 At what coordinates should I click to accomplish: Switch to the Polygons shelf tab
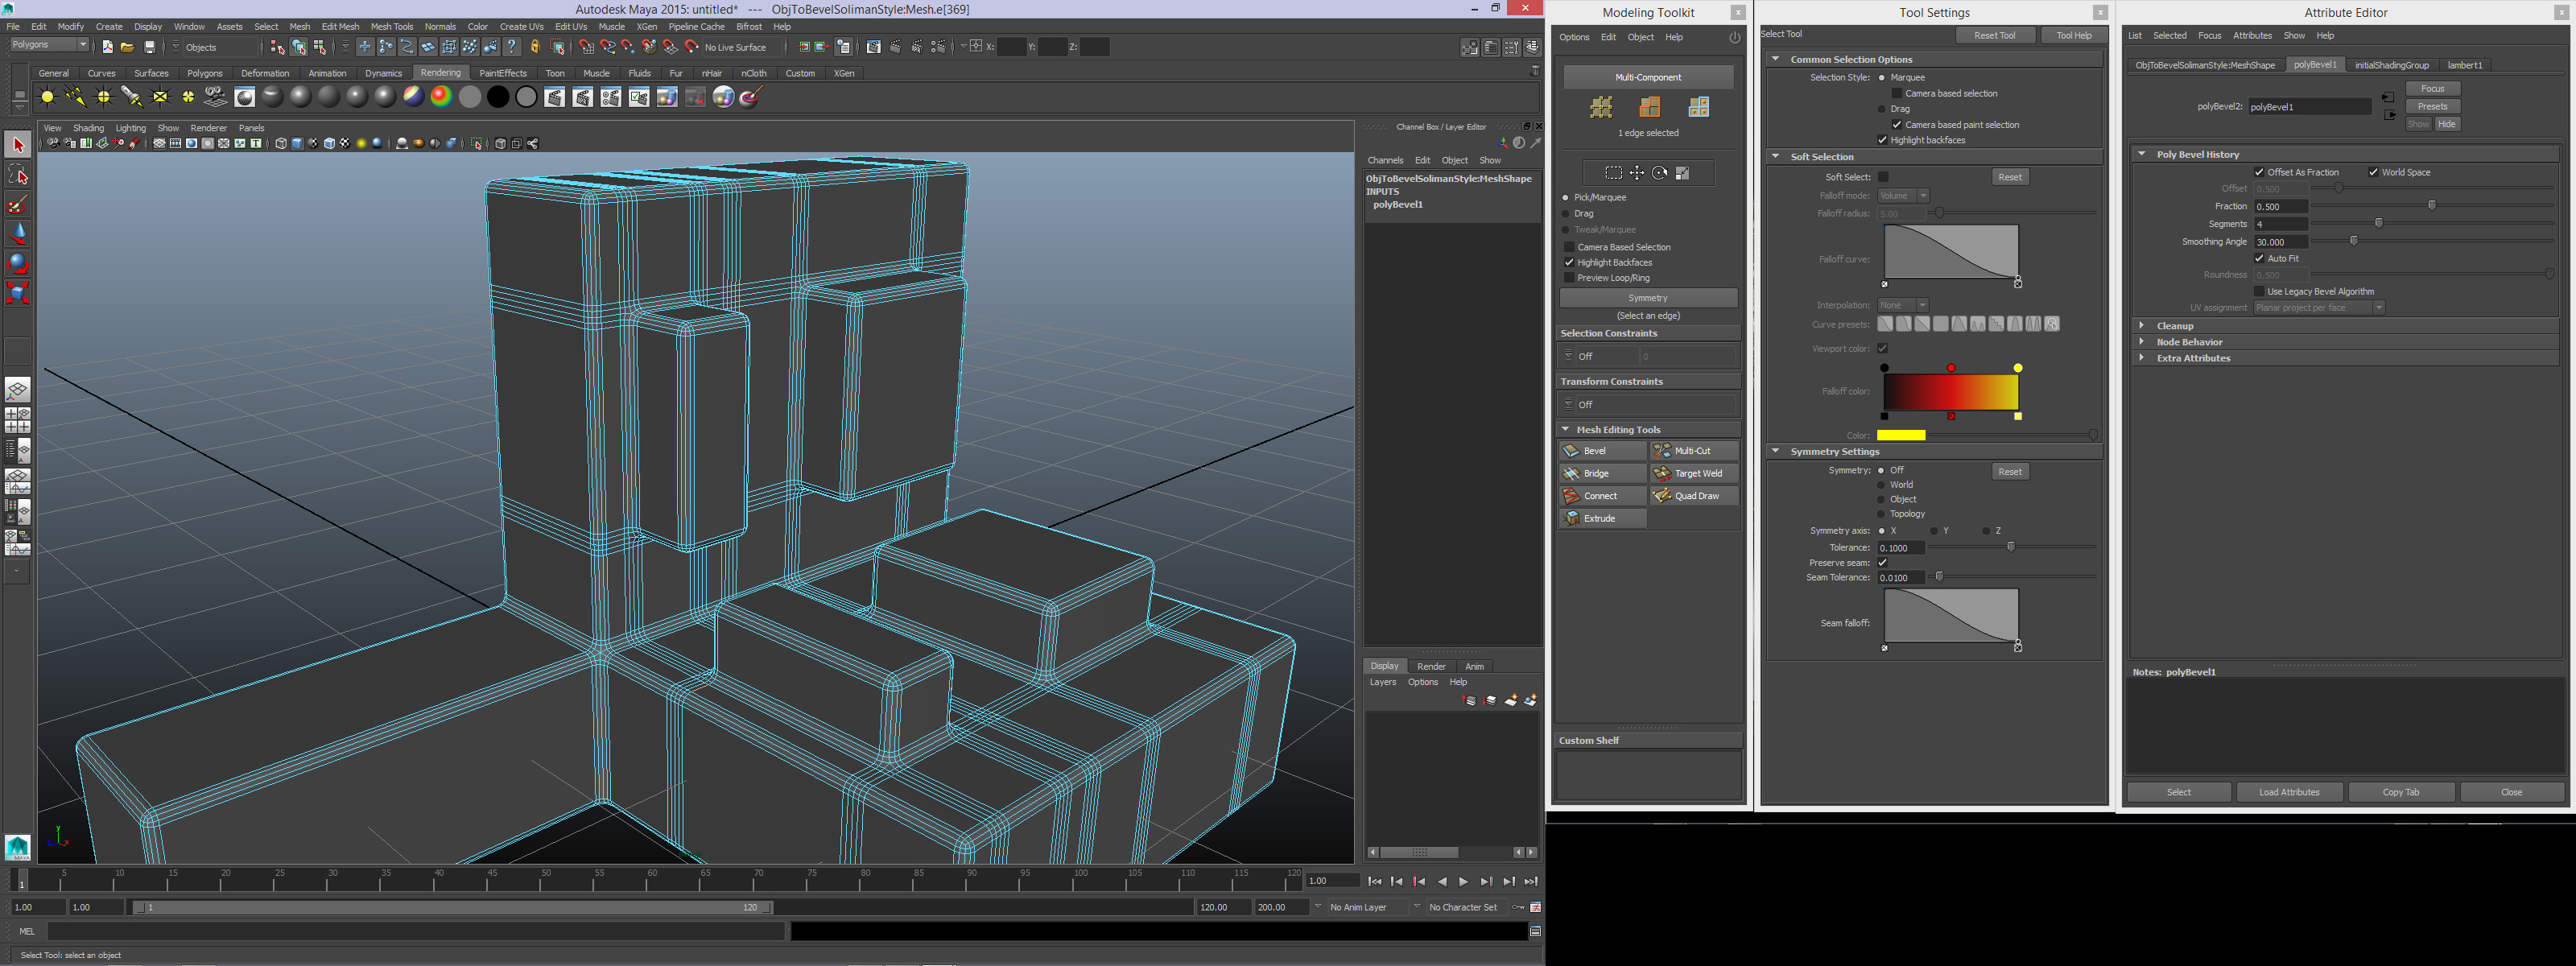click(205, 73)
